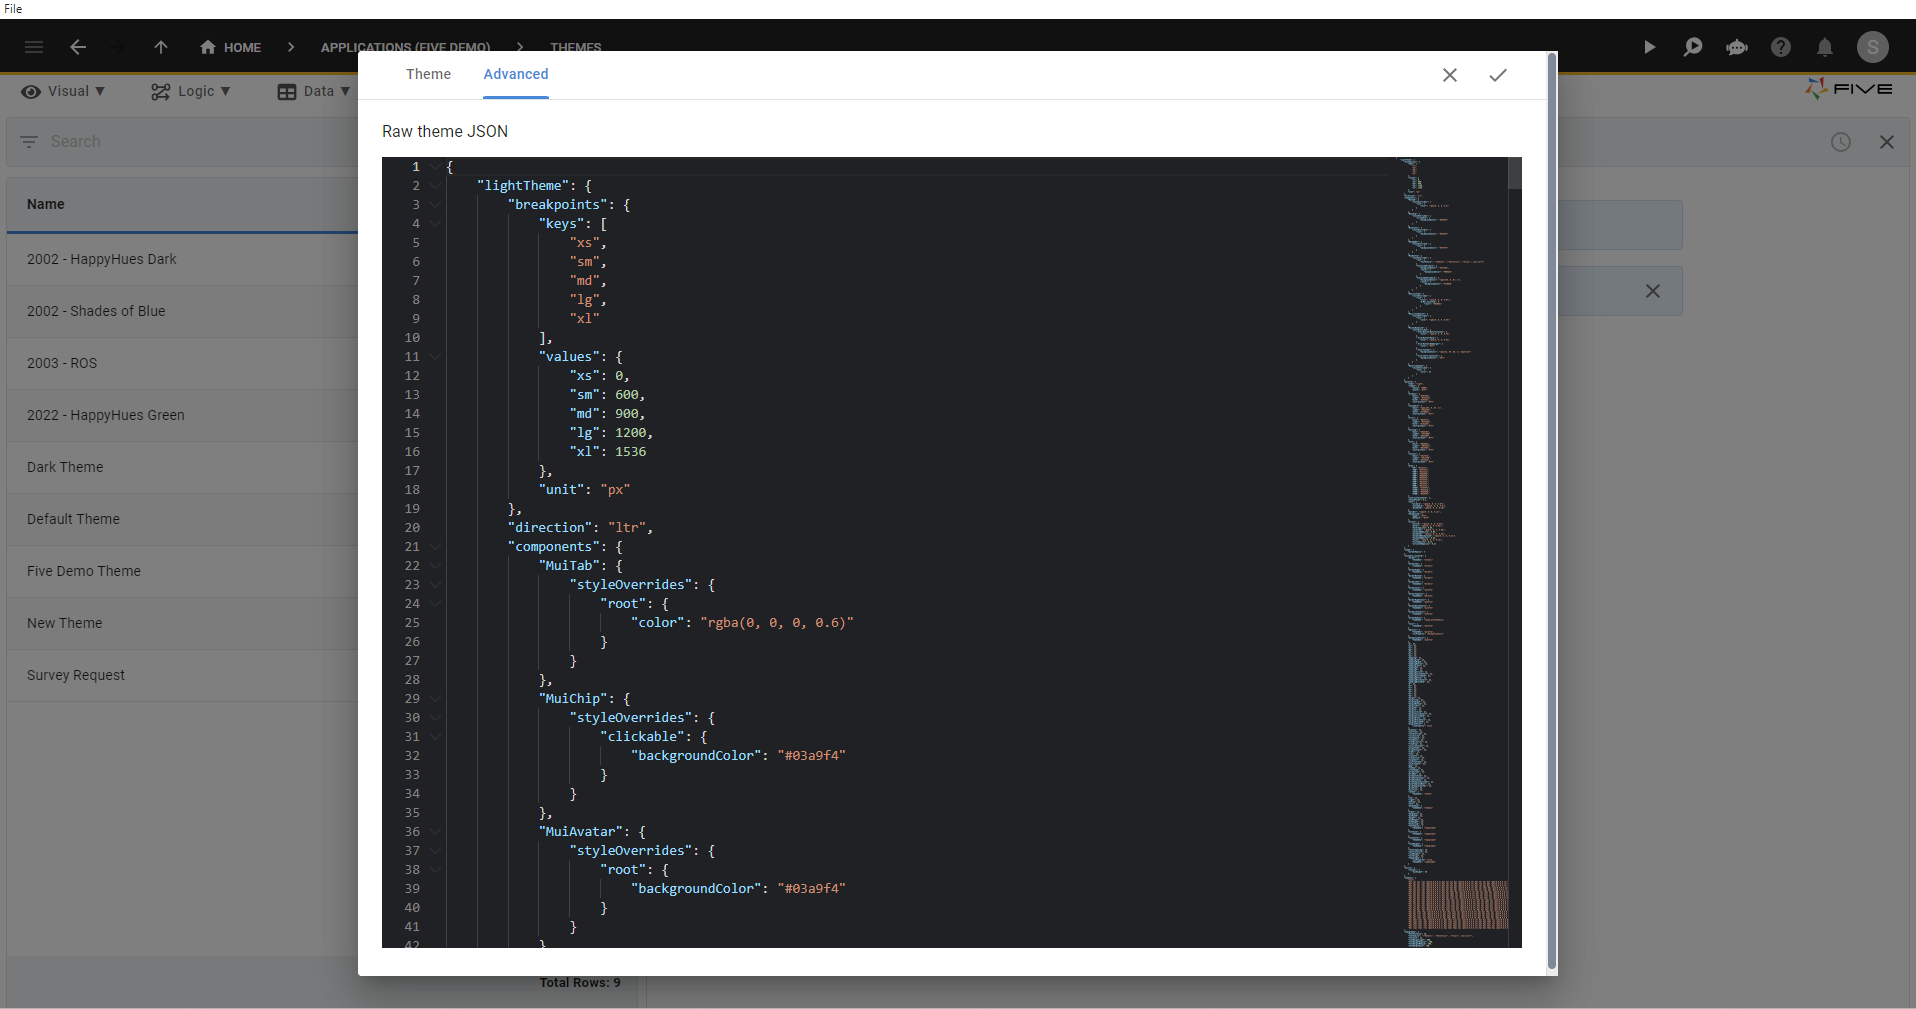1916x1009 pixels.
Task: Collapse the breakpoints object on line 3
Action: tap(434, 204)
